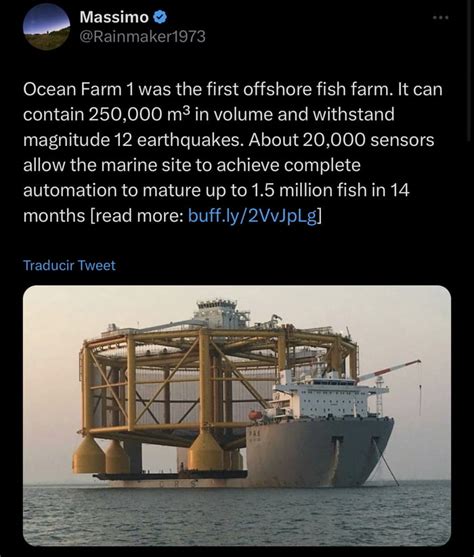Open the @Rainmaker1973 handle
Image resolution: width=474 pixels, height=557 pixels.
point(142,36)
